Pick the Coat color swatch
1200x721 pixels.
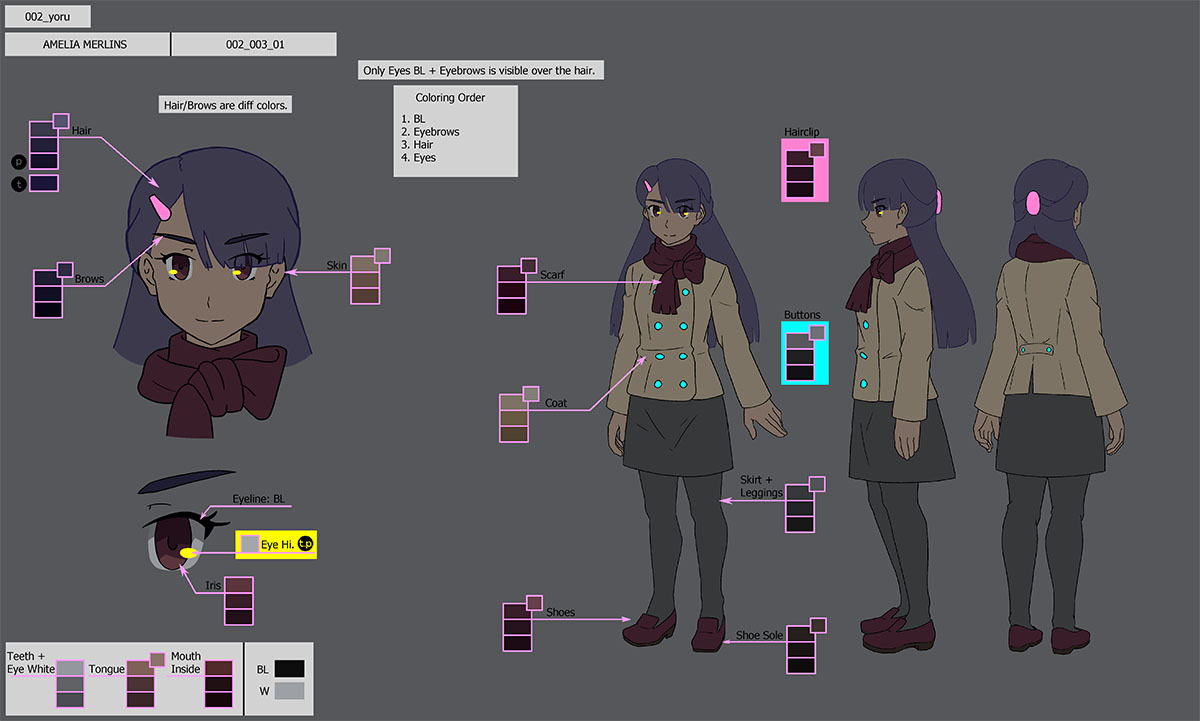(513, 418)
